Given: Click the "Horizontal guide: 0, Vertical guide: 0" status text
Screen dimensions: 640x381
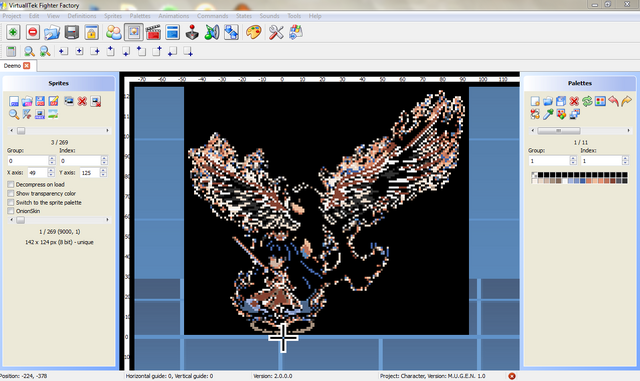Looking at the screenshot, I should coord(169,376).
